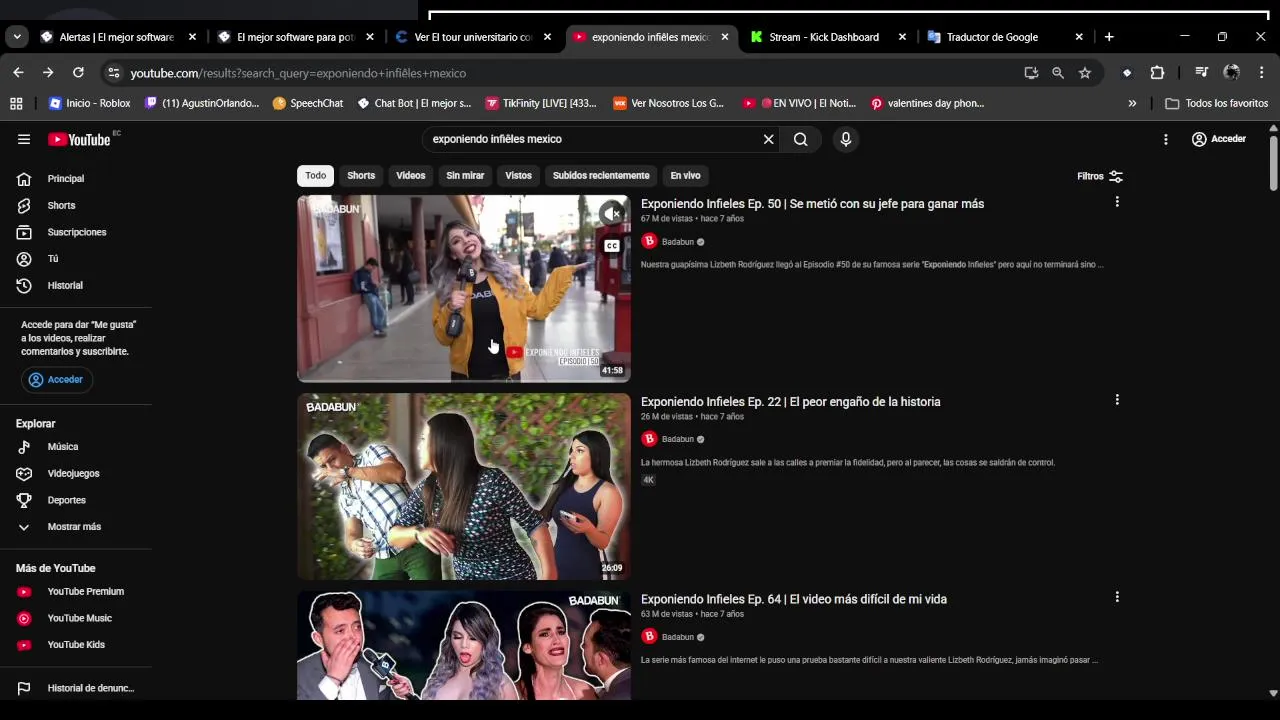Click the Ep. 22 video thumbnail
1280x720 pixels.
click(x=464, y=486)
